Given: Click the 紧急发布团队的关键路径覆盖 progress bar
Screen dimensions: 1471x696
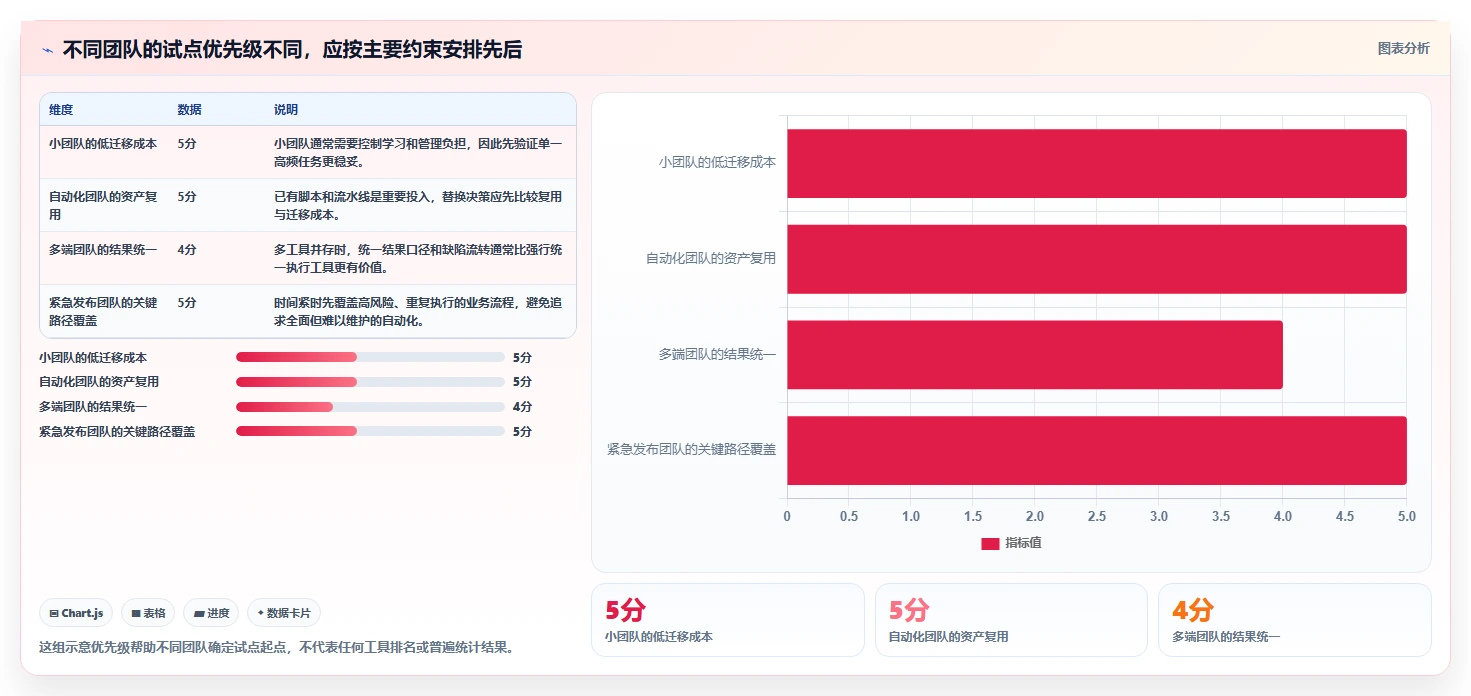Looking at the screenshot, I should [x=370, y=432].
